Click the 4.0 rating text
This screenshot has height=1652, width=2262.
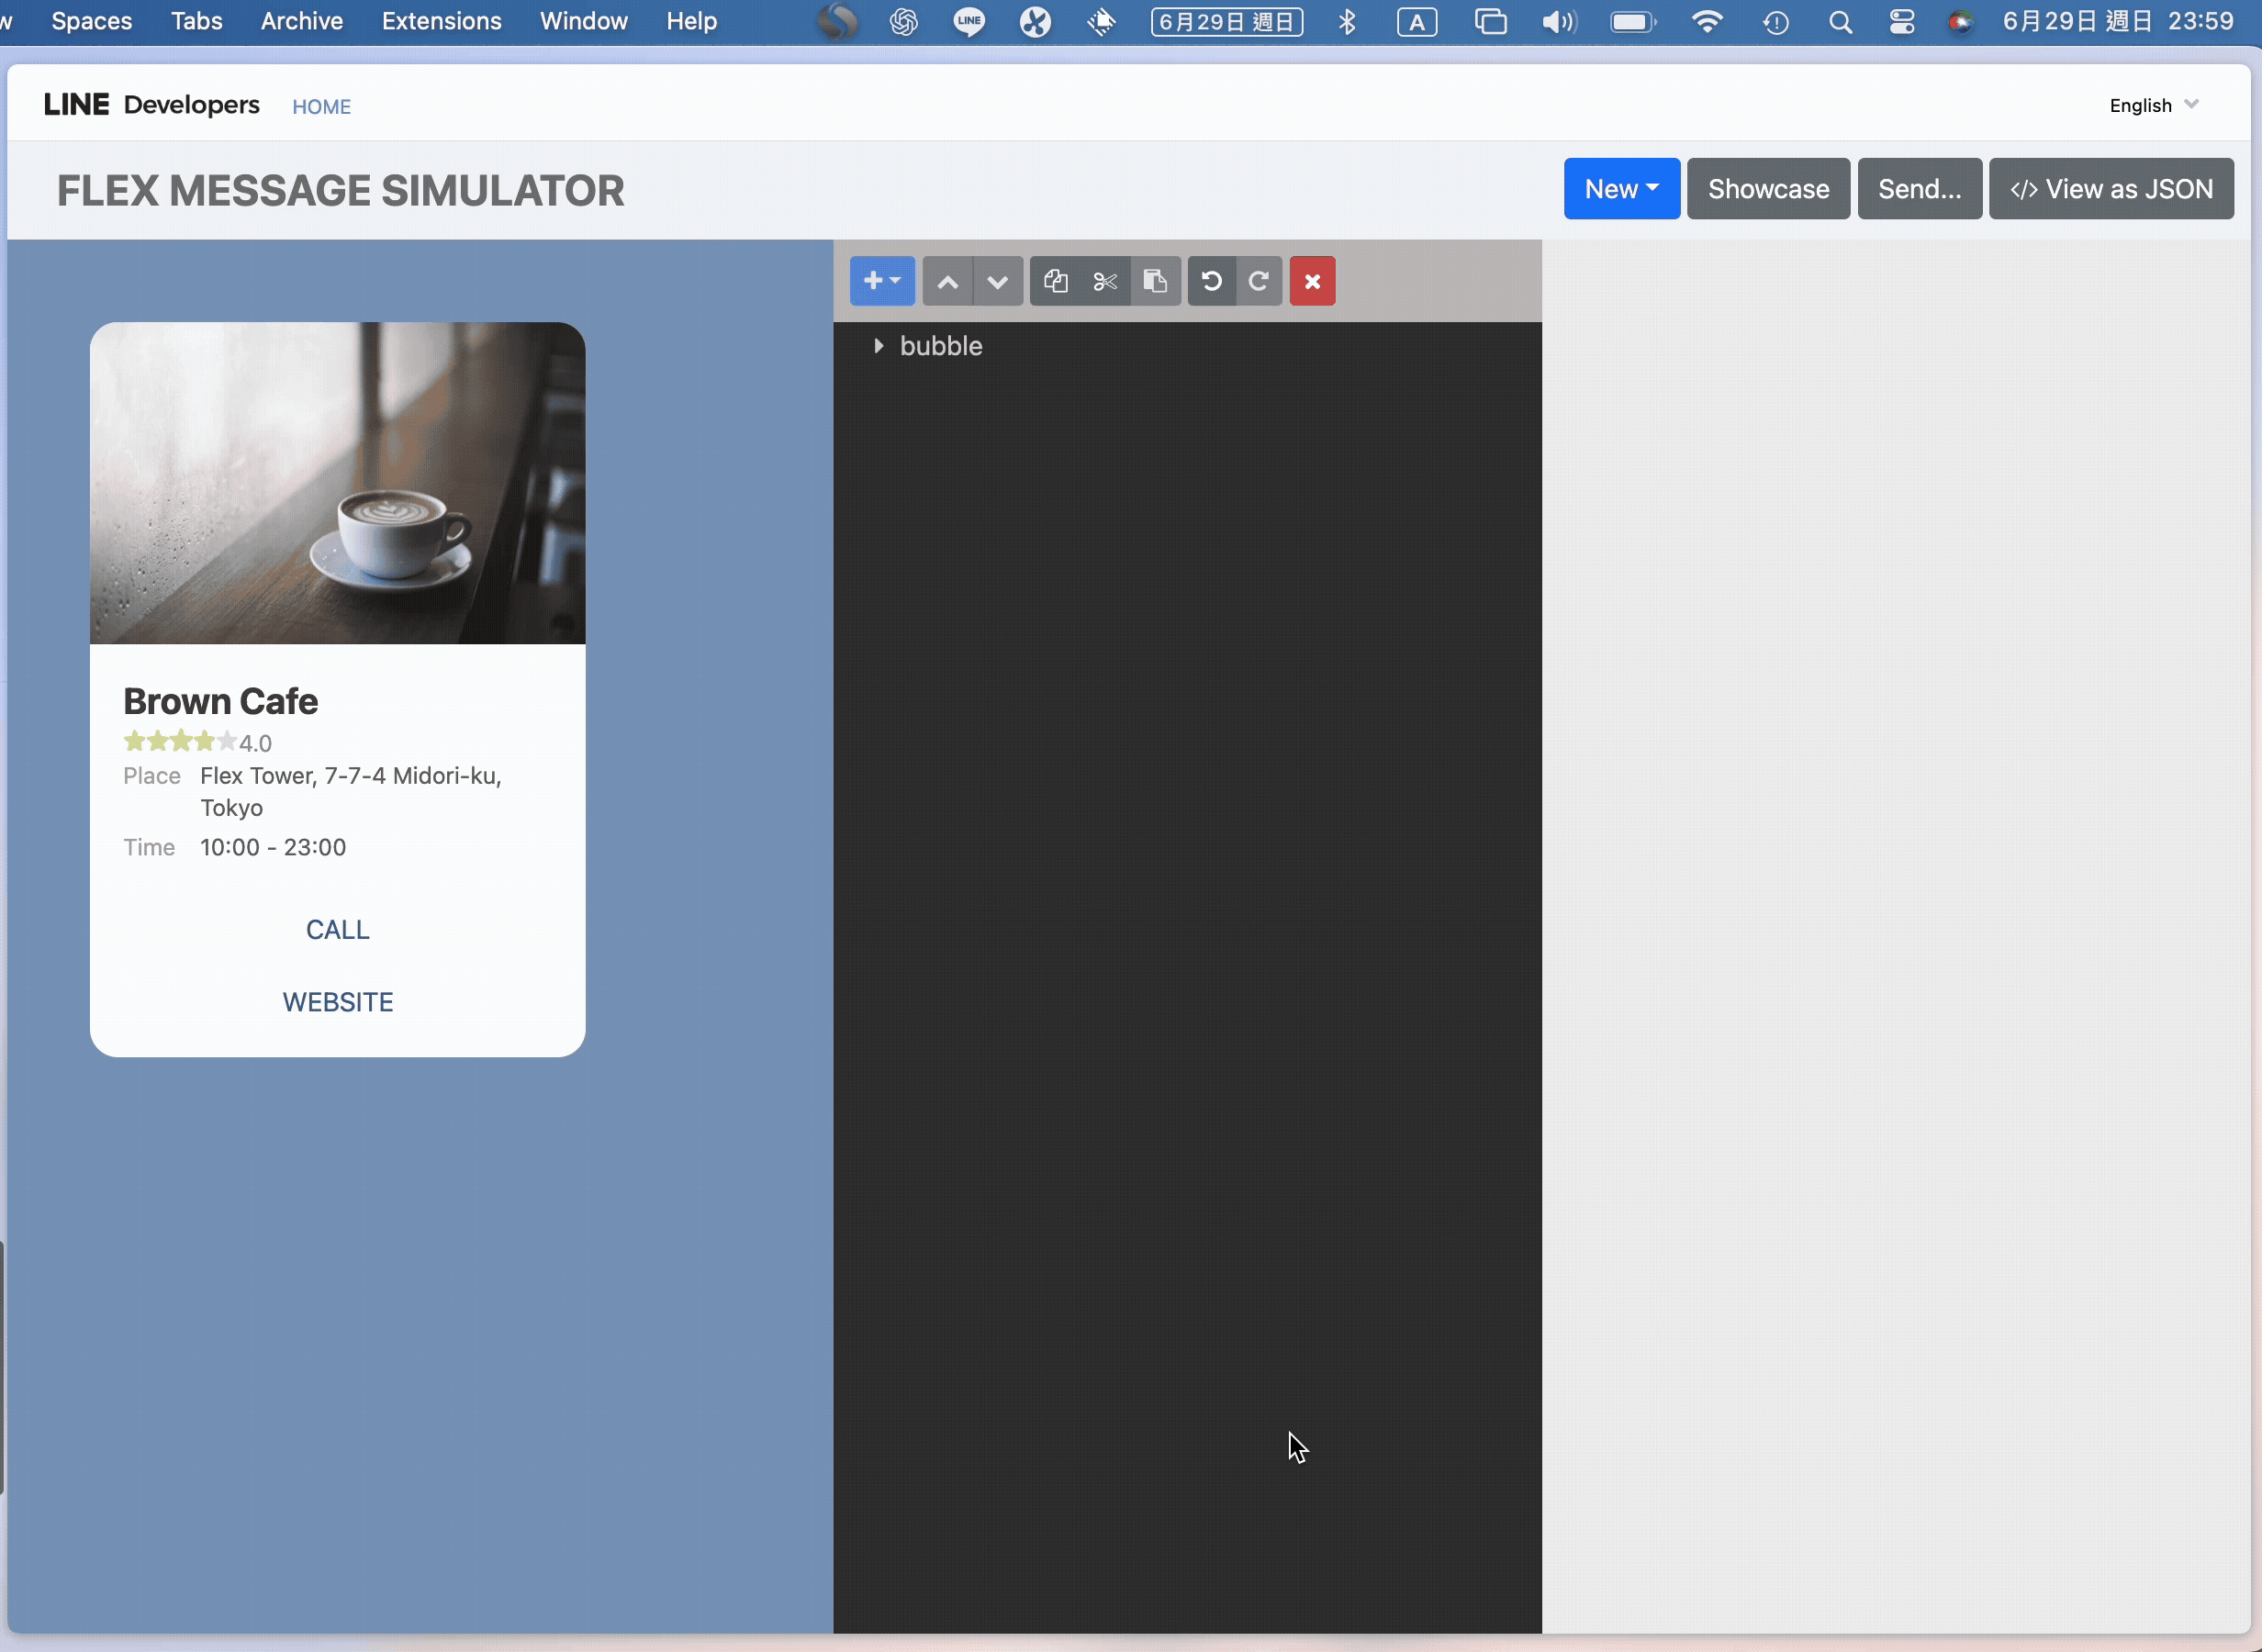point(255,743)
